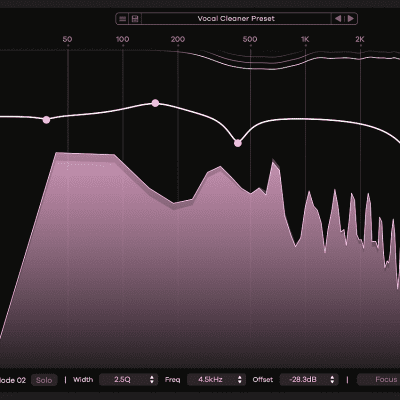Click the 2K frequency grid label

coord(360,39)
